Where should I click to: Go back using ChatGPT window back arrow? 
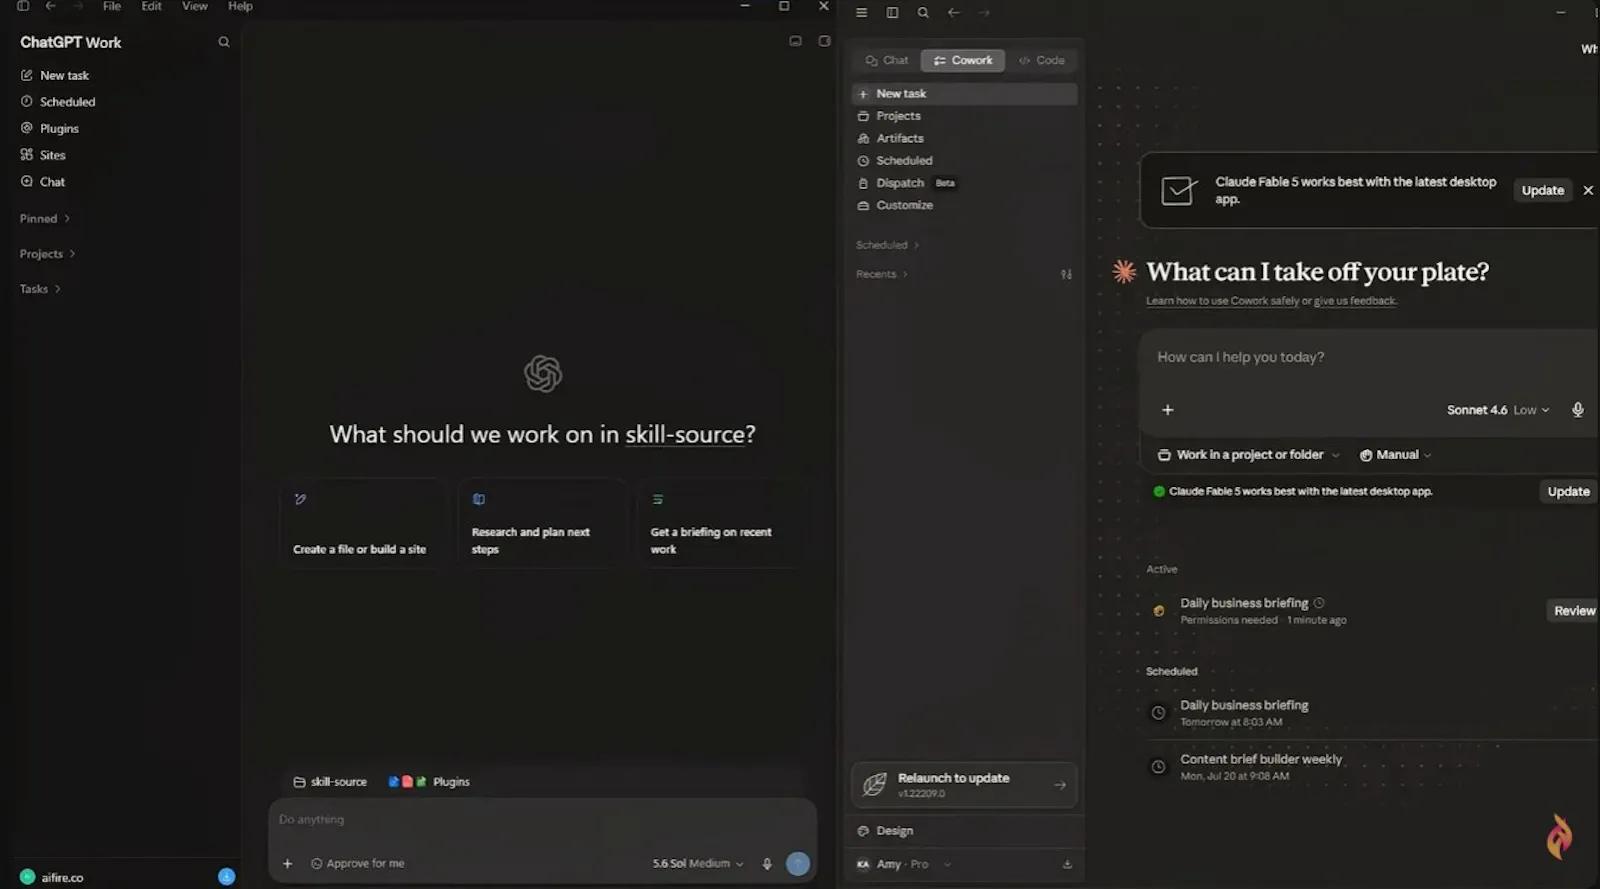(50, 6)
